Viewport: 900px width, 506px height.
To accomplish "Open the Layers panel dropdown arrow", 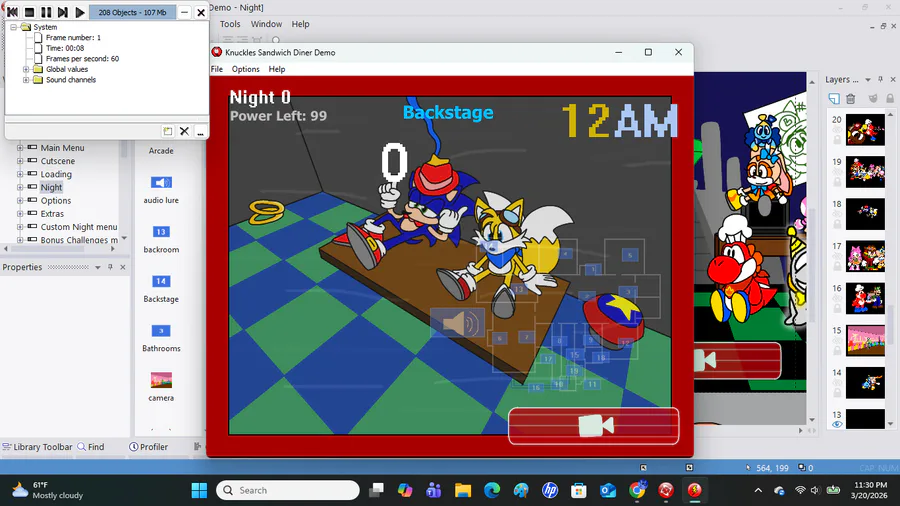I will pyautogui.click(x=868, y=80).
